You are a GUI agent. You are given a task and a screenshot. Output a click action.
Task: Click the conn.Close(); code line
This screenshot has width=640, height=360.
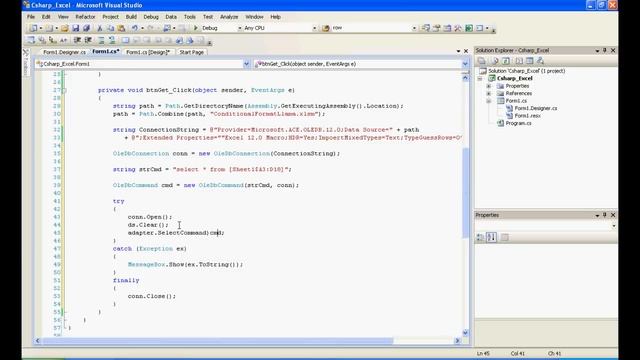pos(152,296)
